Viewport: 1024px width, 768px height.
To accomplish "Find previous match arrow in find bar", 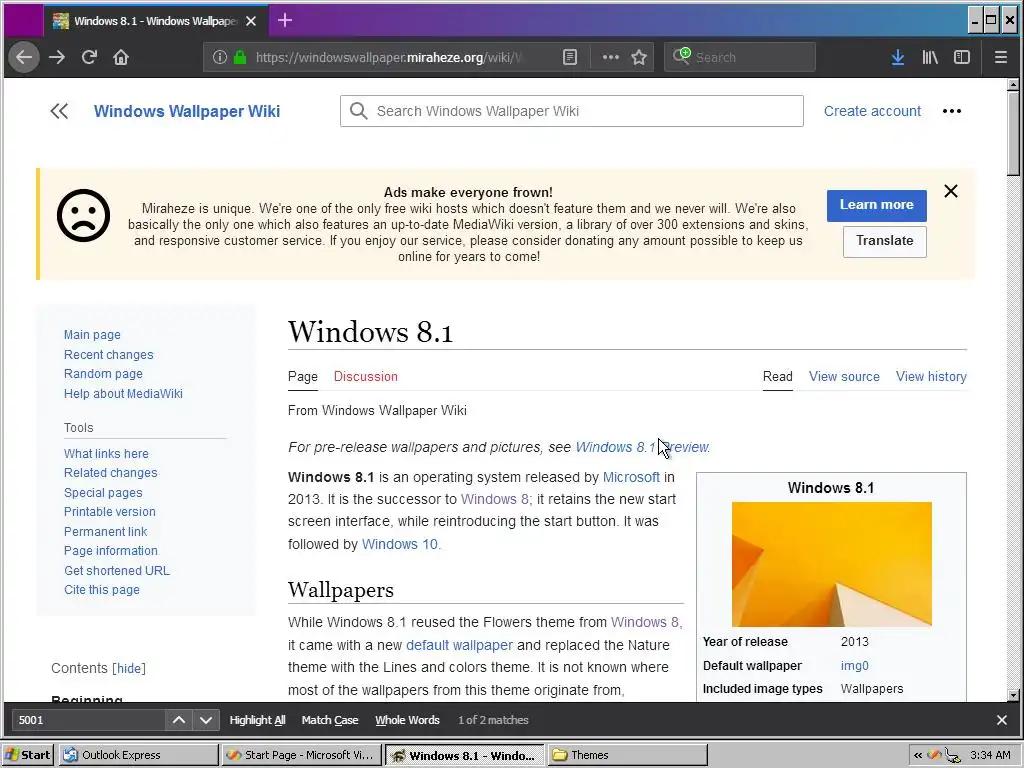I will 178,720.
